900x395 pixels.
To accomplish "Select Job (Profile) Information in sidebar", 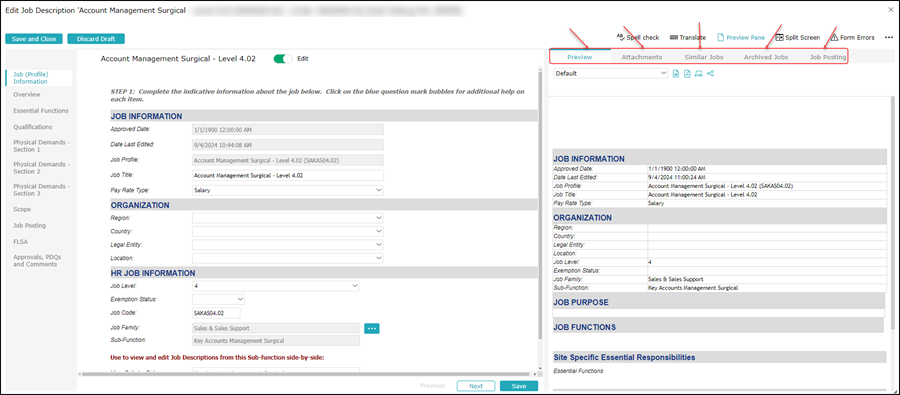I will 39,78.
